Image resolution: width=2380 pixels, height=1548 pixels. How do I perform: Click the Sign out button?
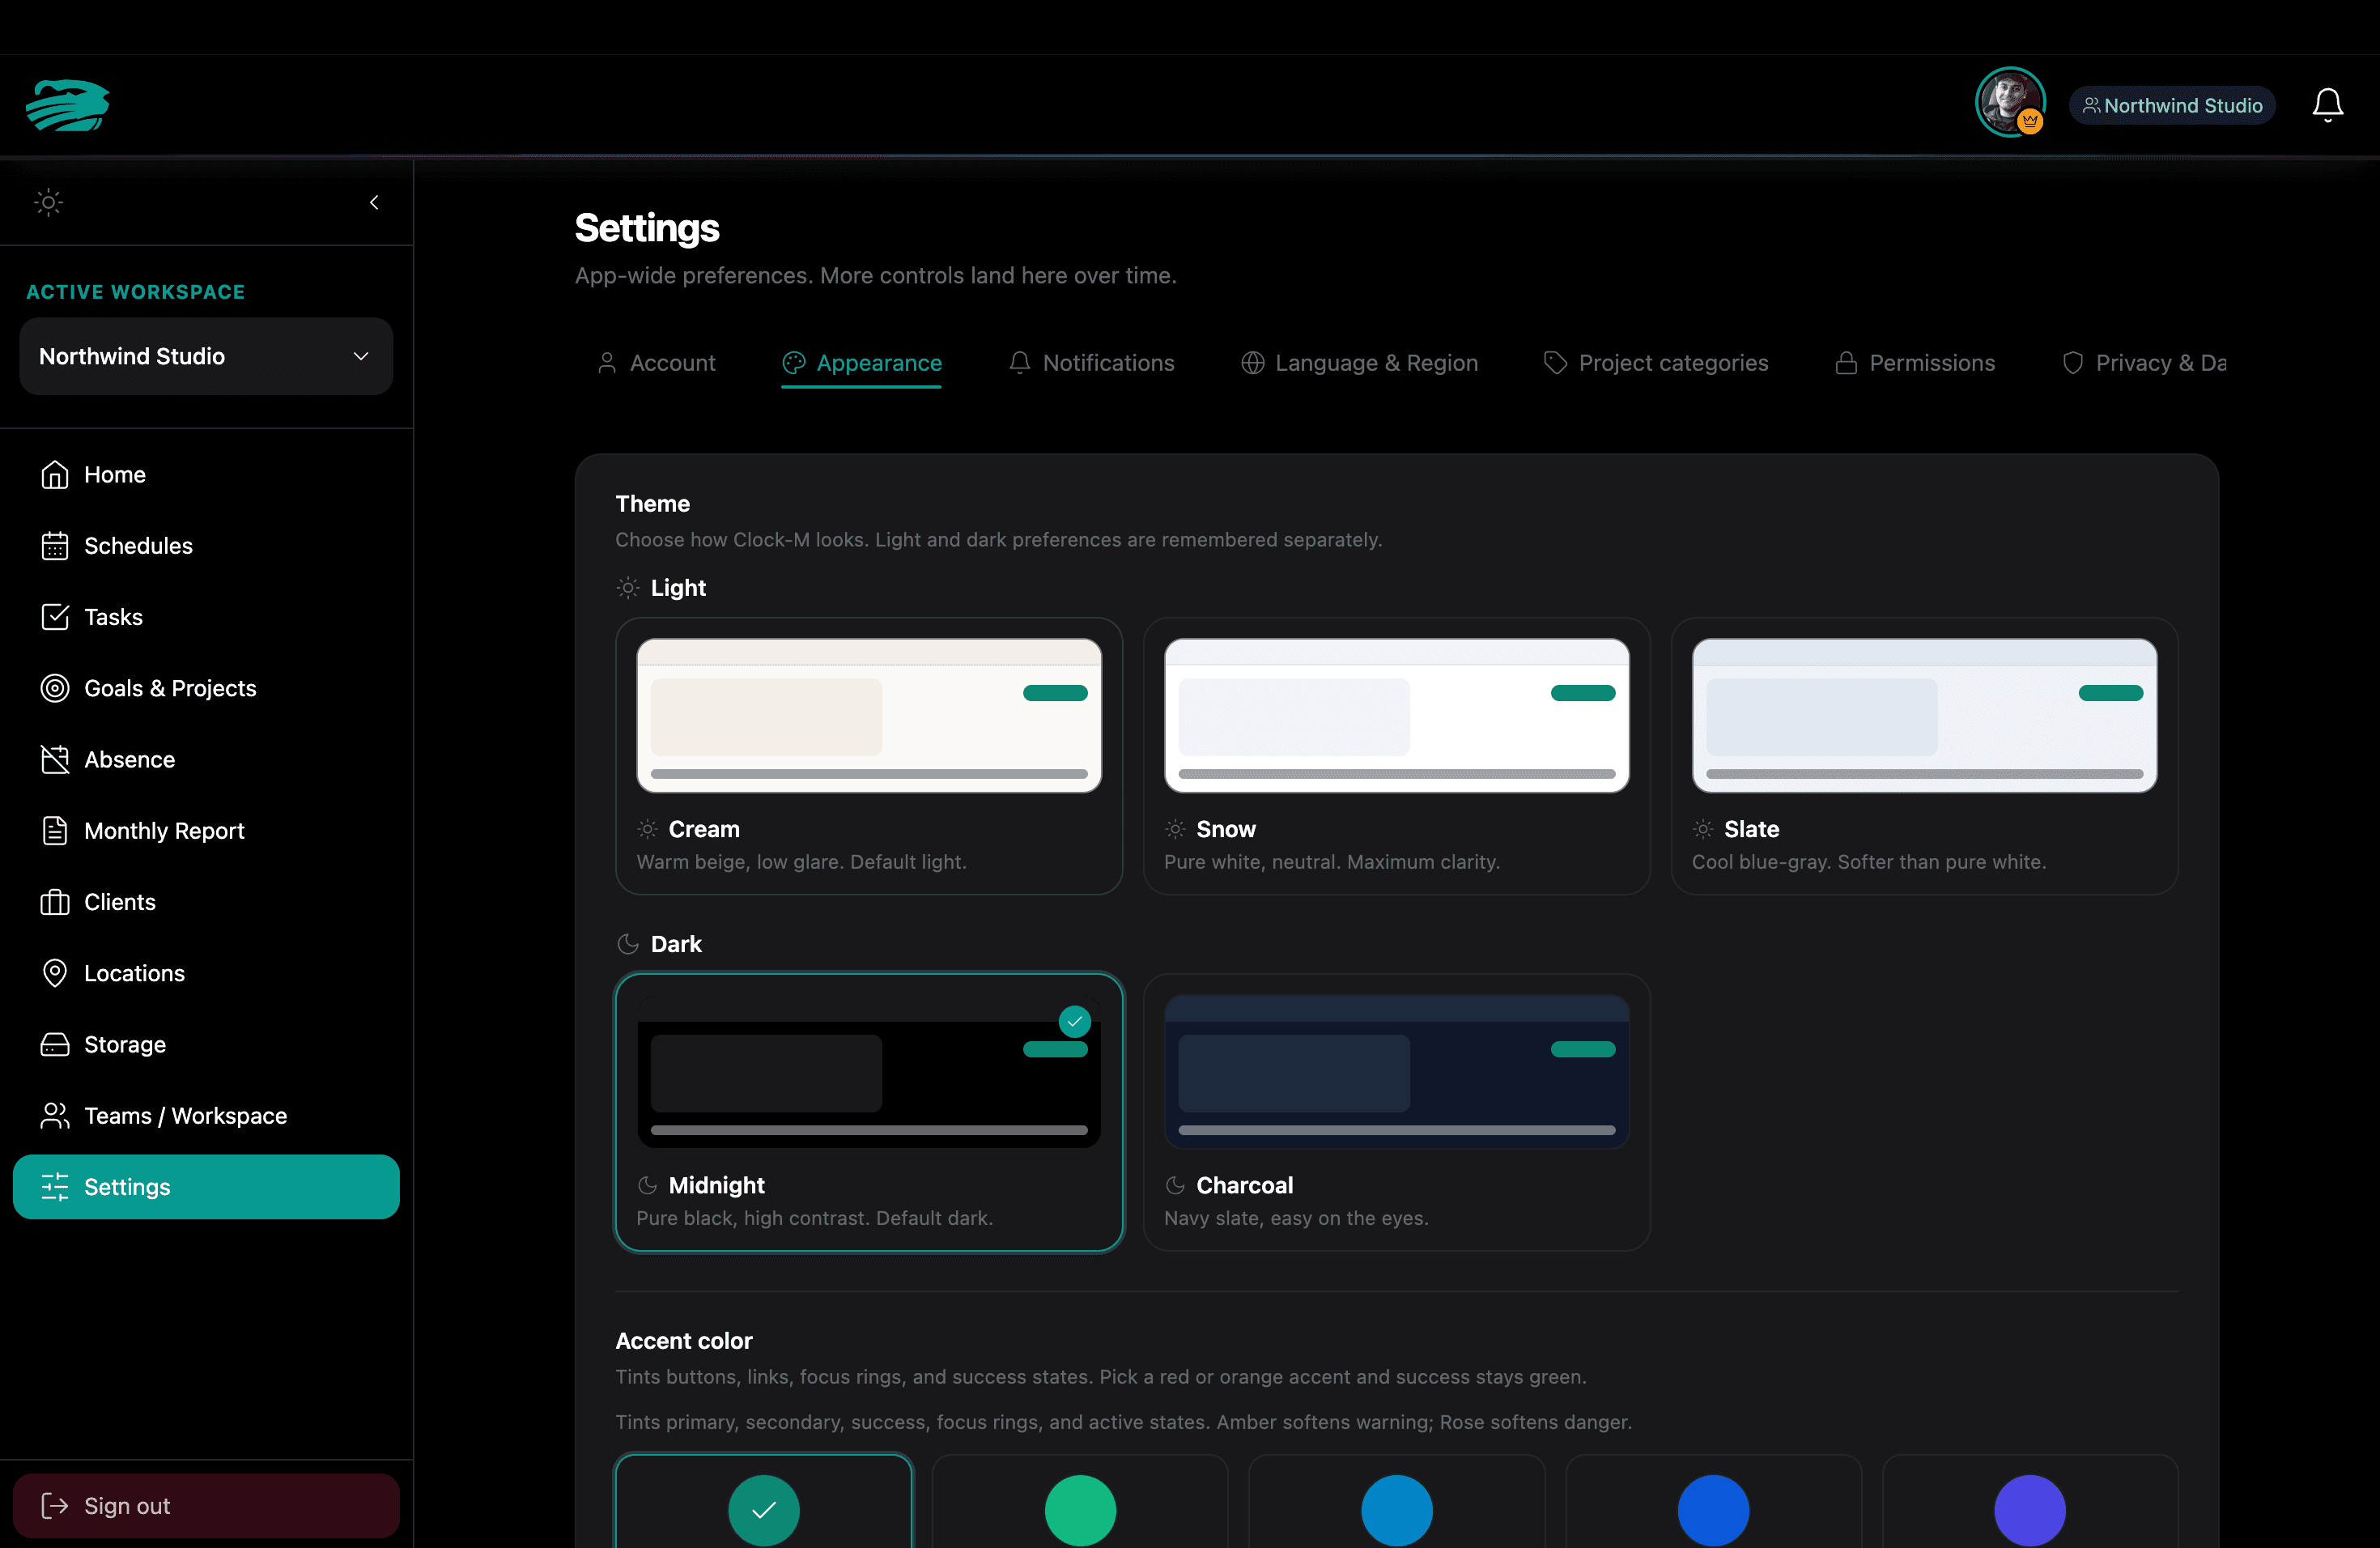206,1505
